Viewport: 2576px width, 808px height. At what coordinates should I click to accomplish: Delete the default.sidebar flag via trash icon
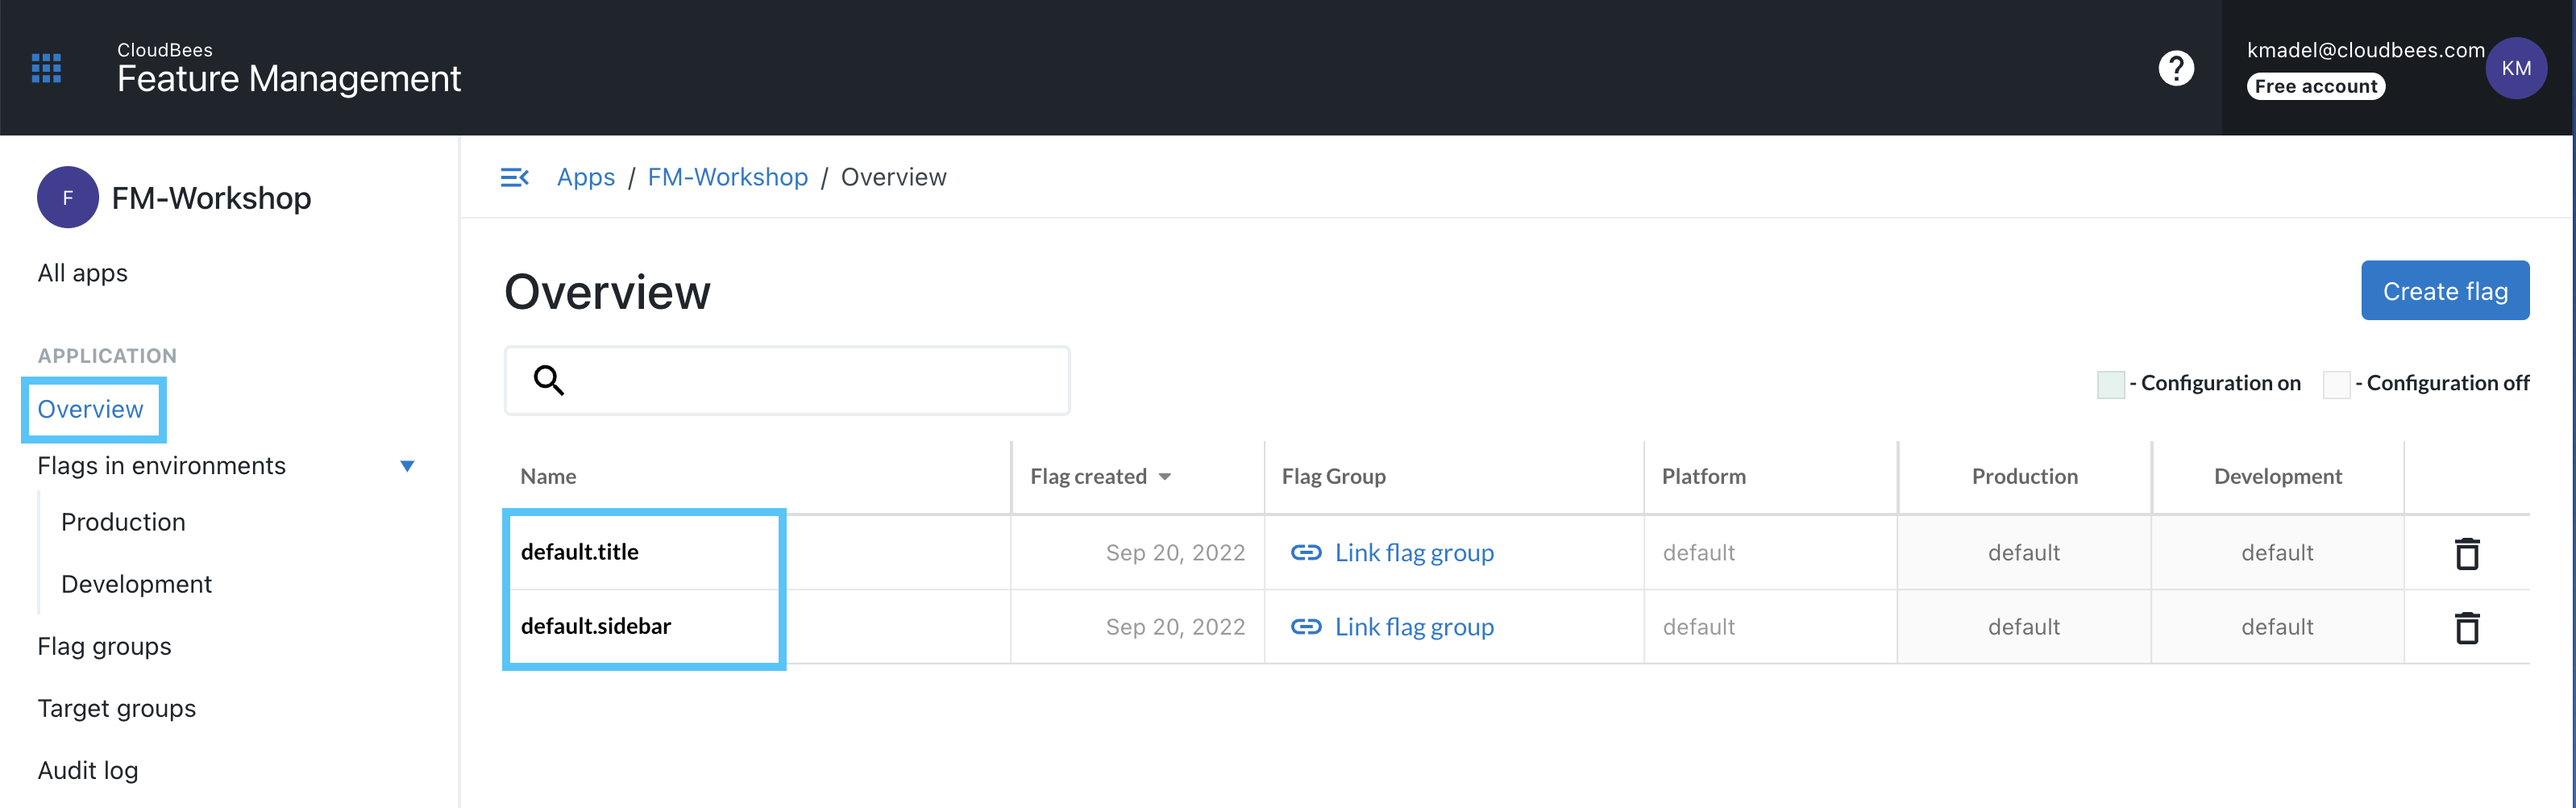2466,627
